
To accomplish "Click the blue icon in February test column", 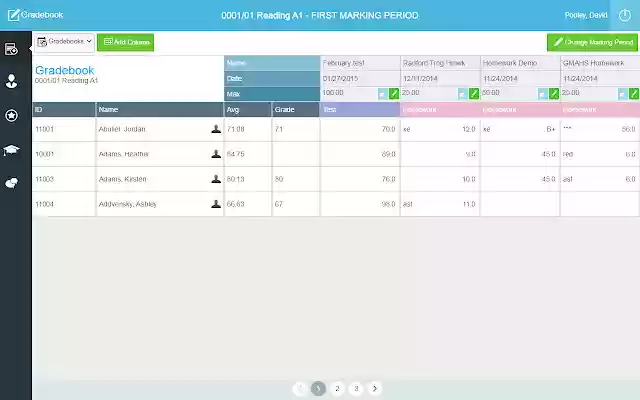I will [382, 94].
